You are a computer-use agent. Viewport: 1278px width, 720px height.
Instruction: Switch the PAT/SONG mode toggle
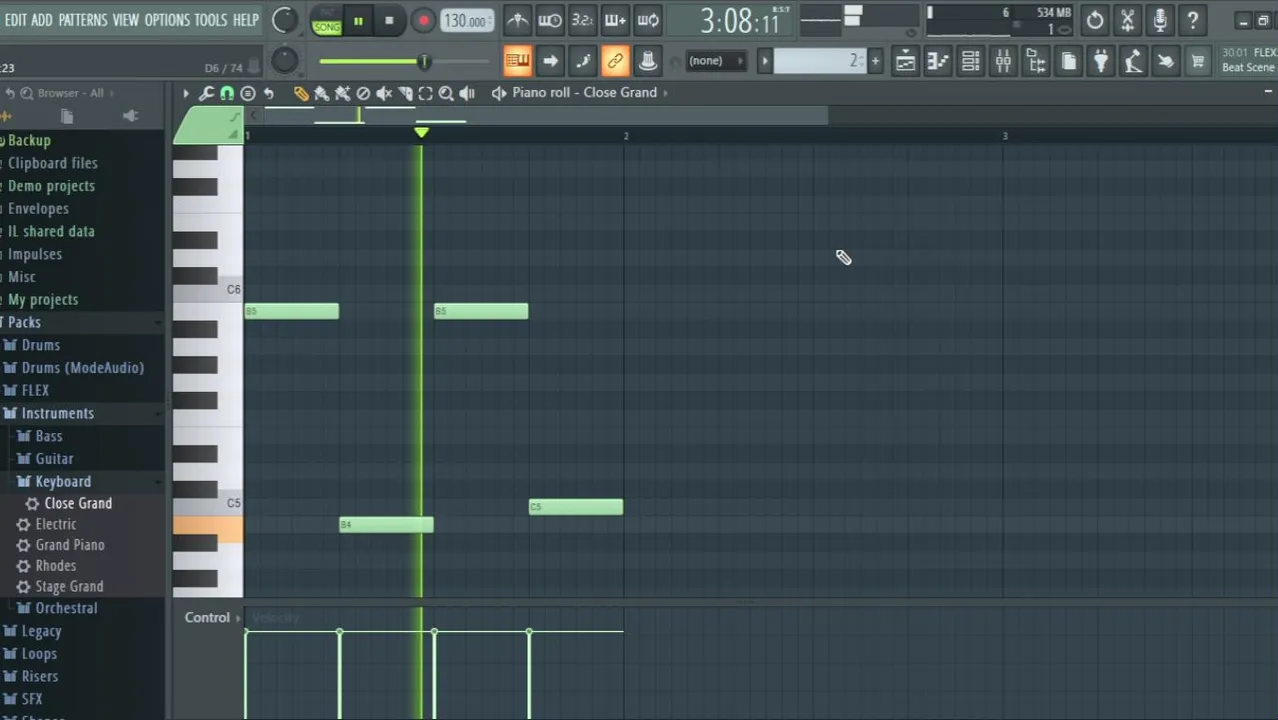tap(326, 20)
